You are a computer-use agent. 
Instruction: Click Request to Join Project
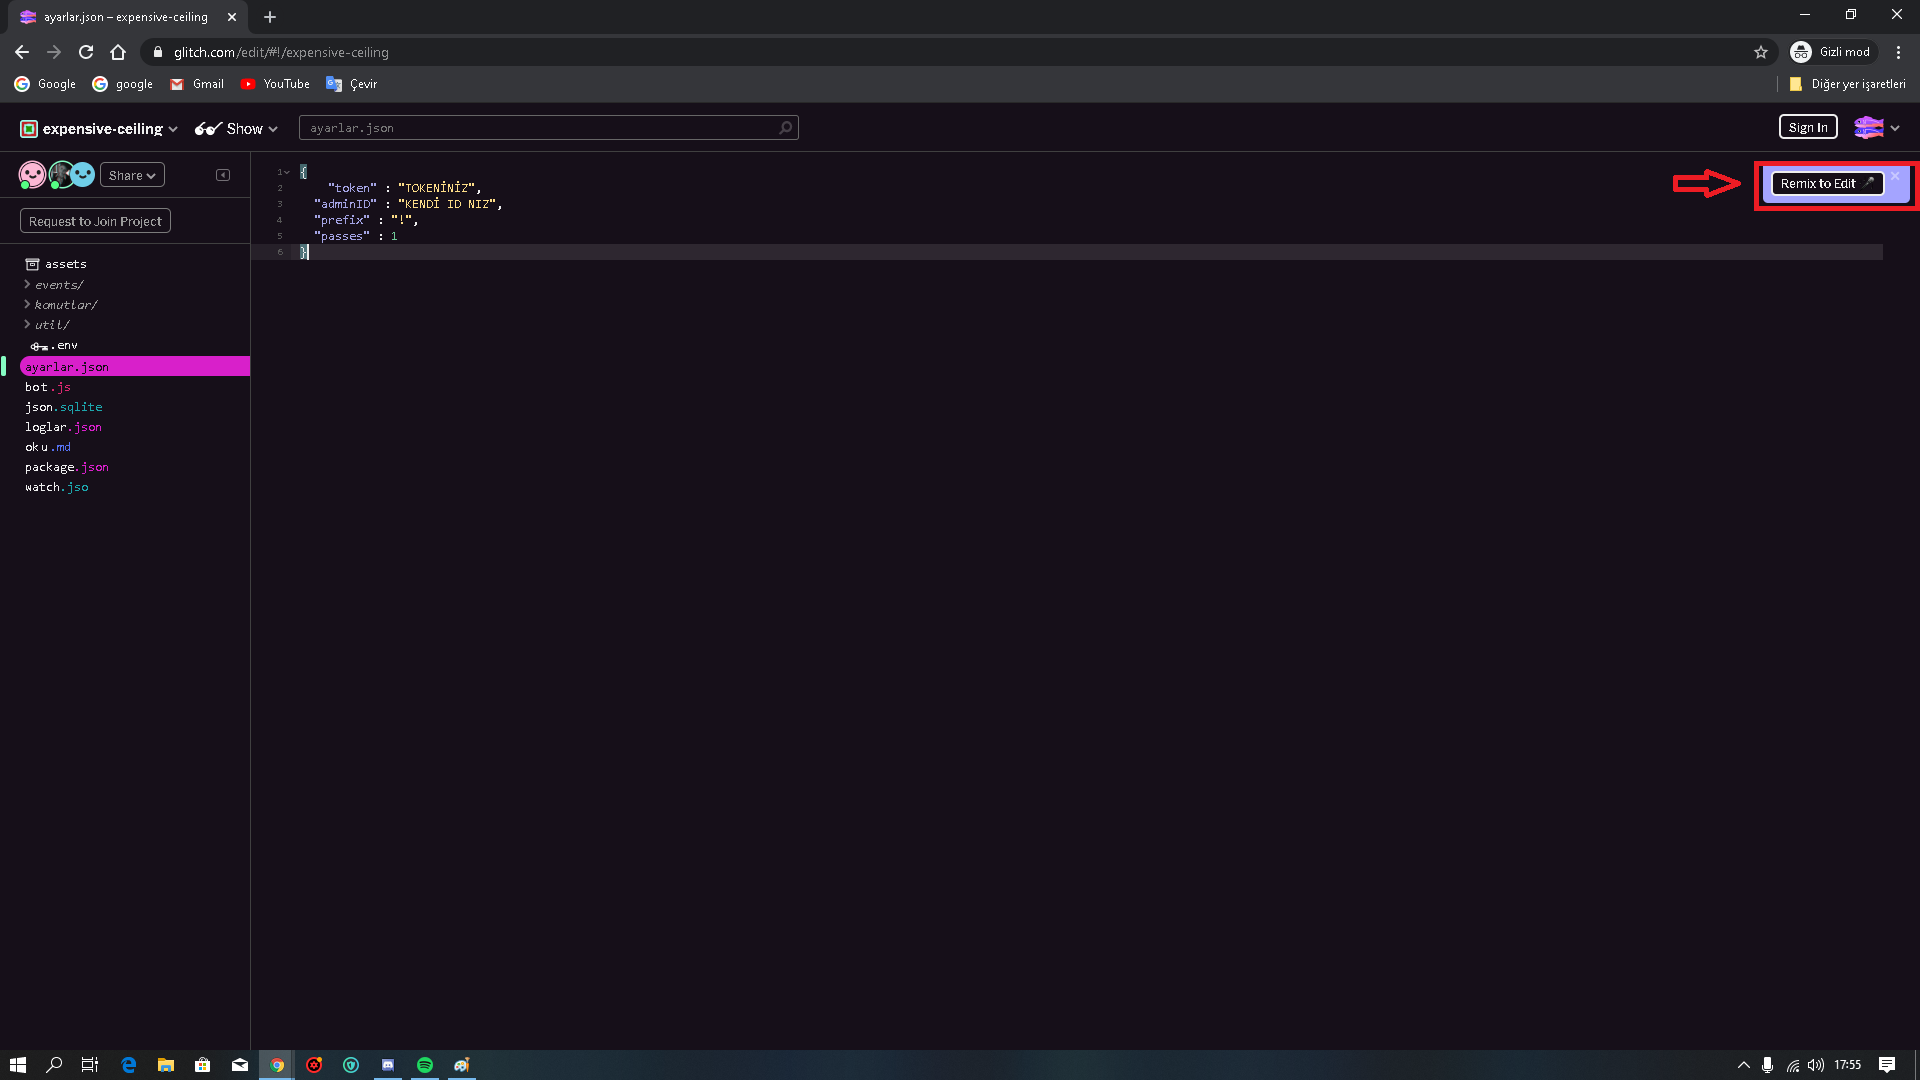point(95,221)
